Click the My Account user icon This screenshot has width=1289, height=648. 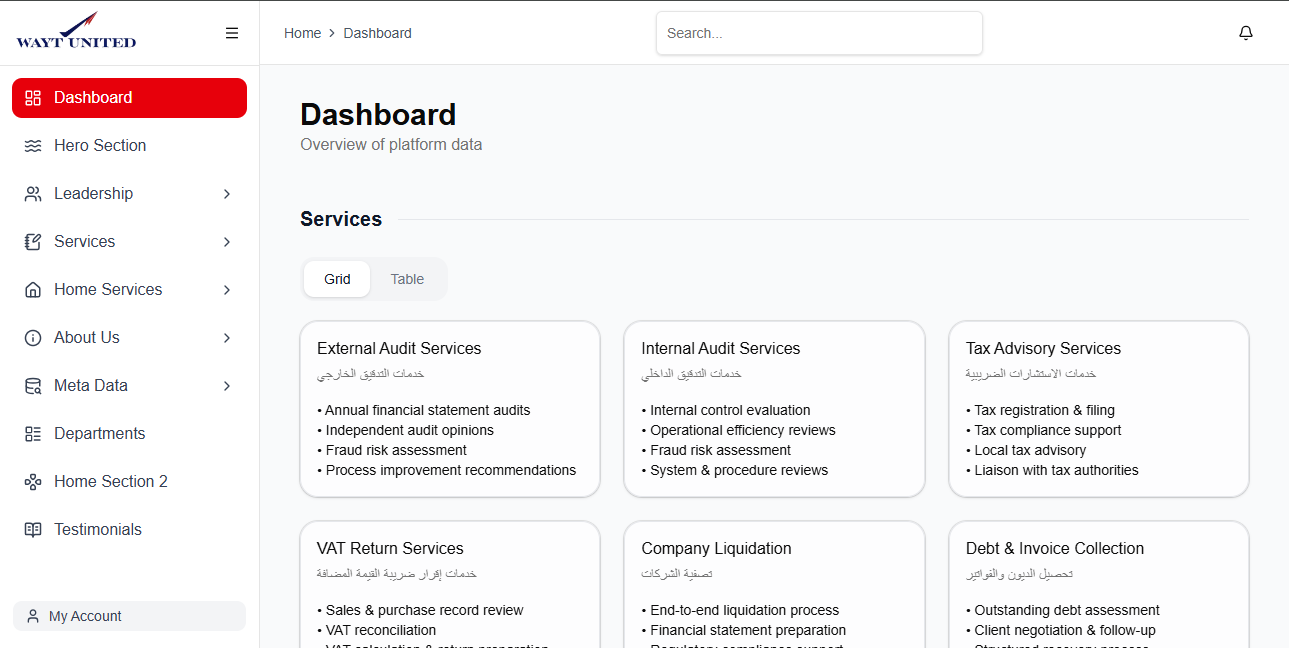[33, 616]
